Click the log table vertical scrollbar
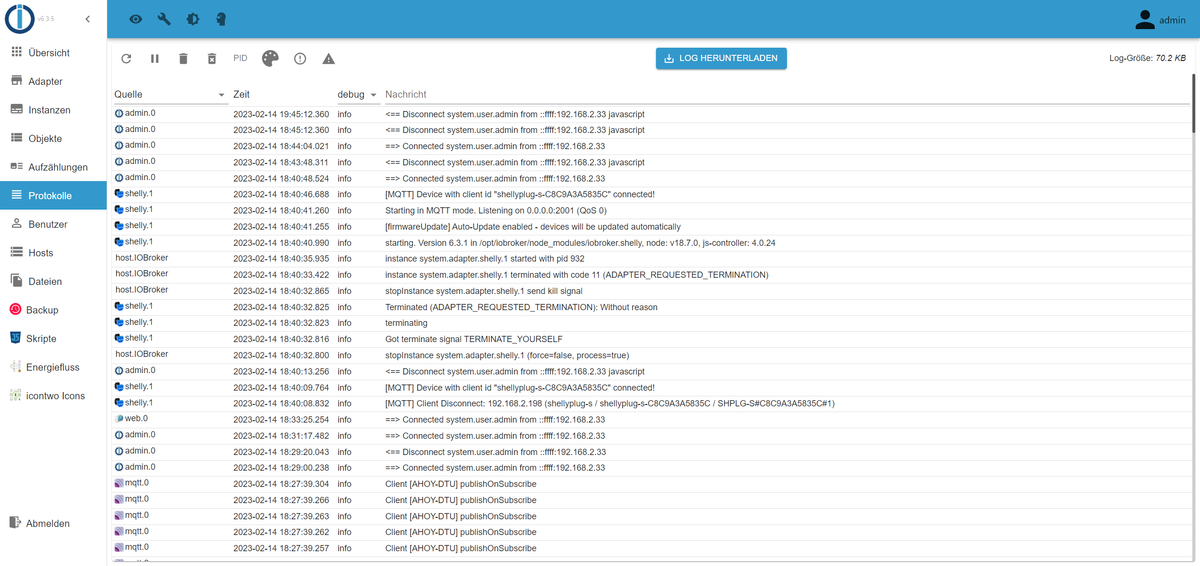Image resolution: width=1200 pixels, height=566 pixels. tap(1194, 104)
